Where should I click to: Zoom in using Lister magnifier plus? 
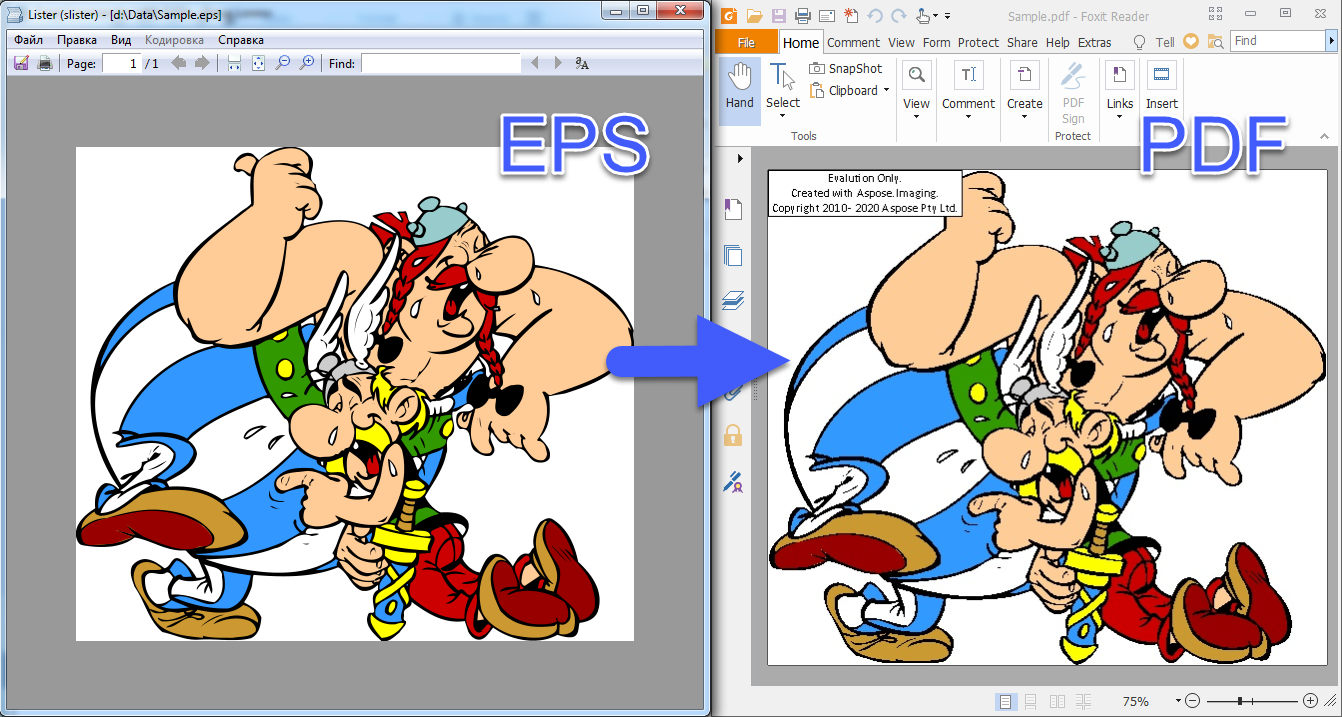tap(307, 63)
